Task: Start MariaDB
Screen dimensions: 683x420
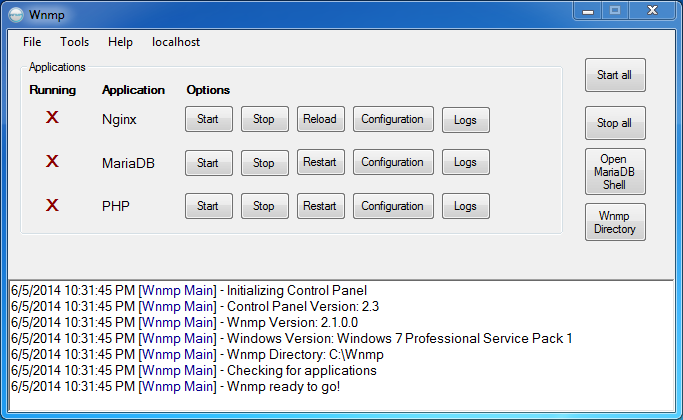Action: (209, 163)
